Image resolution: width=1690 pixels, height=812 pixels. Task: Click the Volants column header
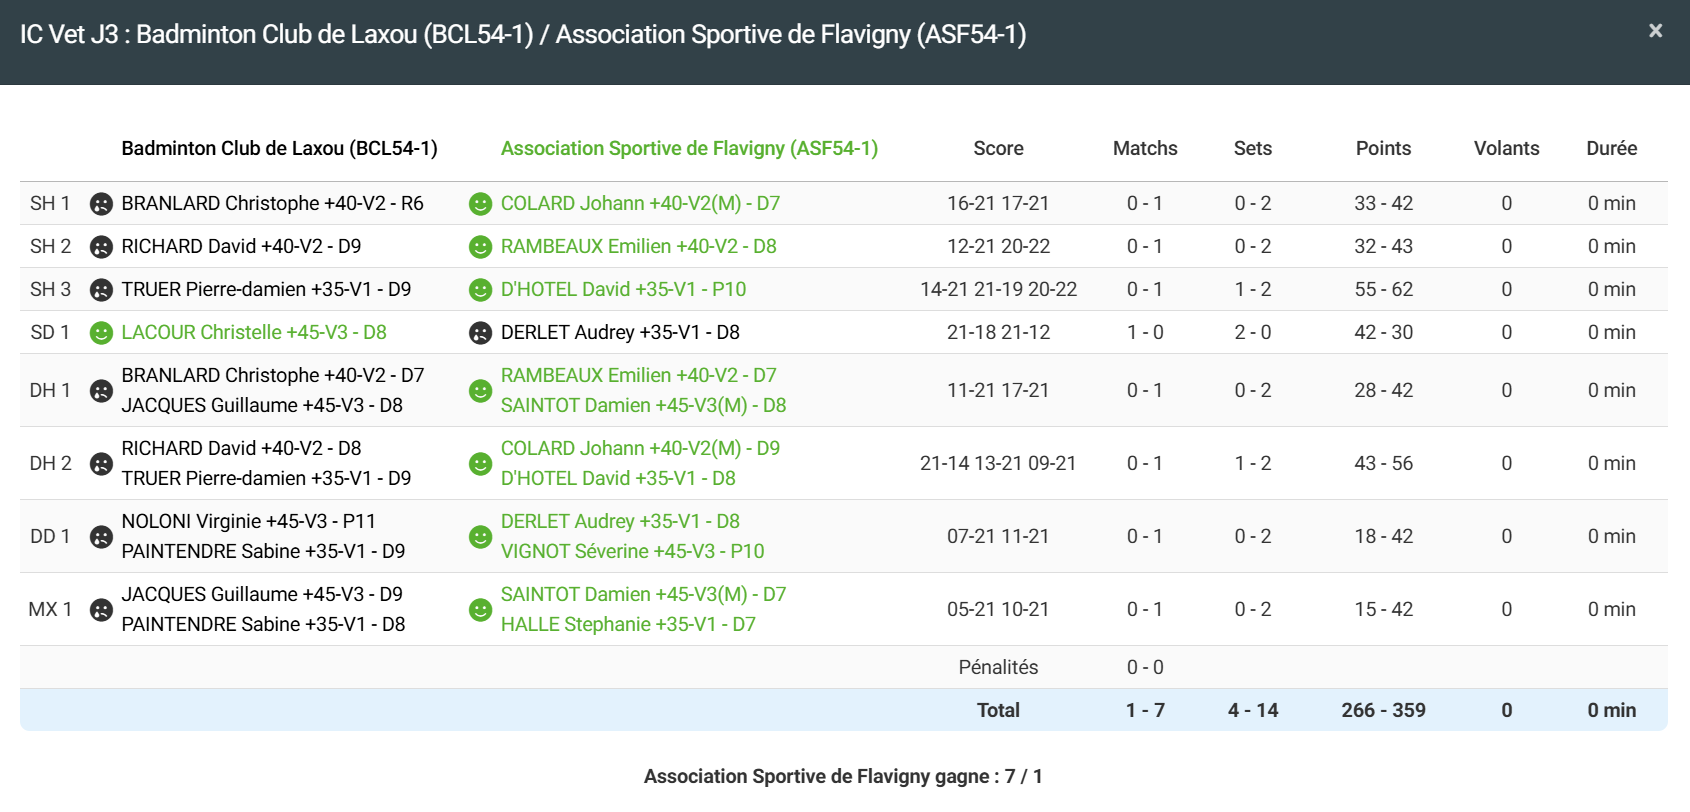point(1506,148)
